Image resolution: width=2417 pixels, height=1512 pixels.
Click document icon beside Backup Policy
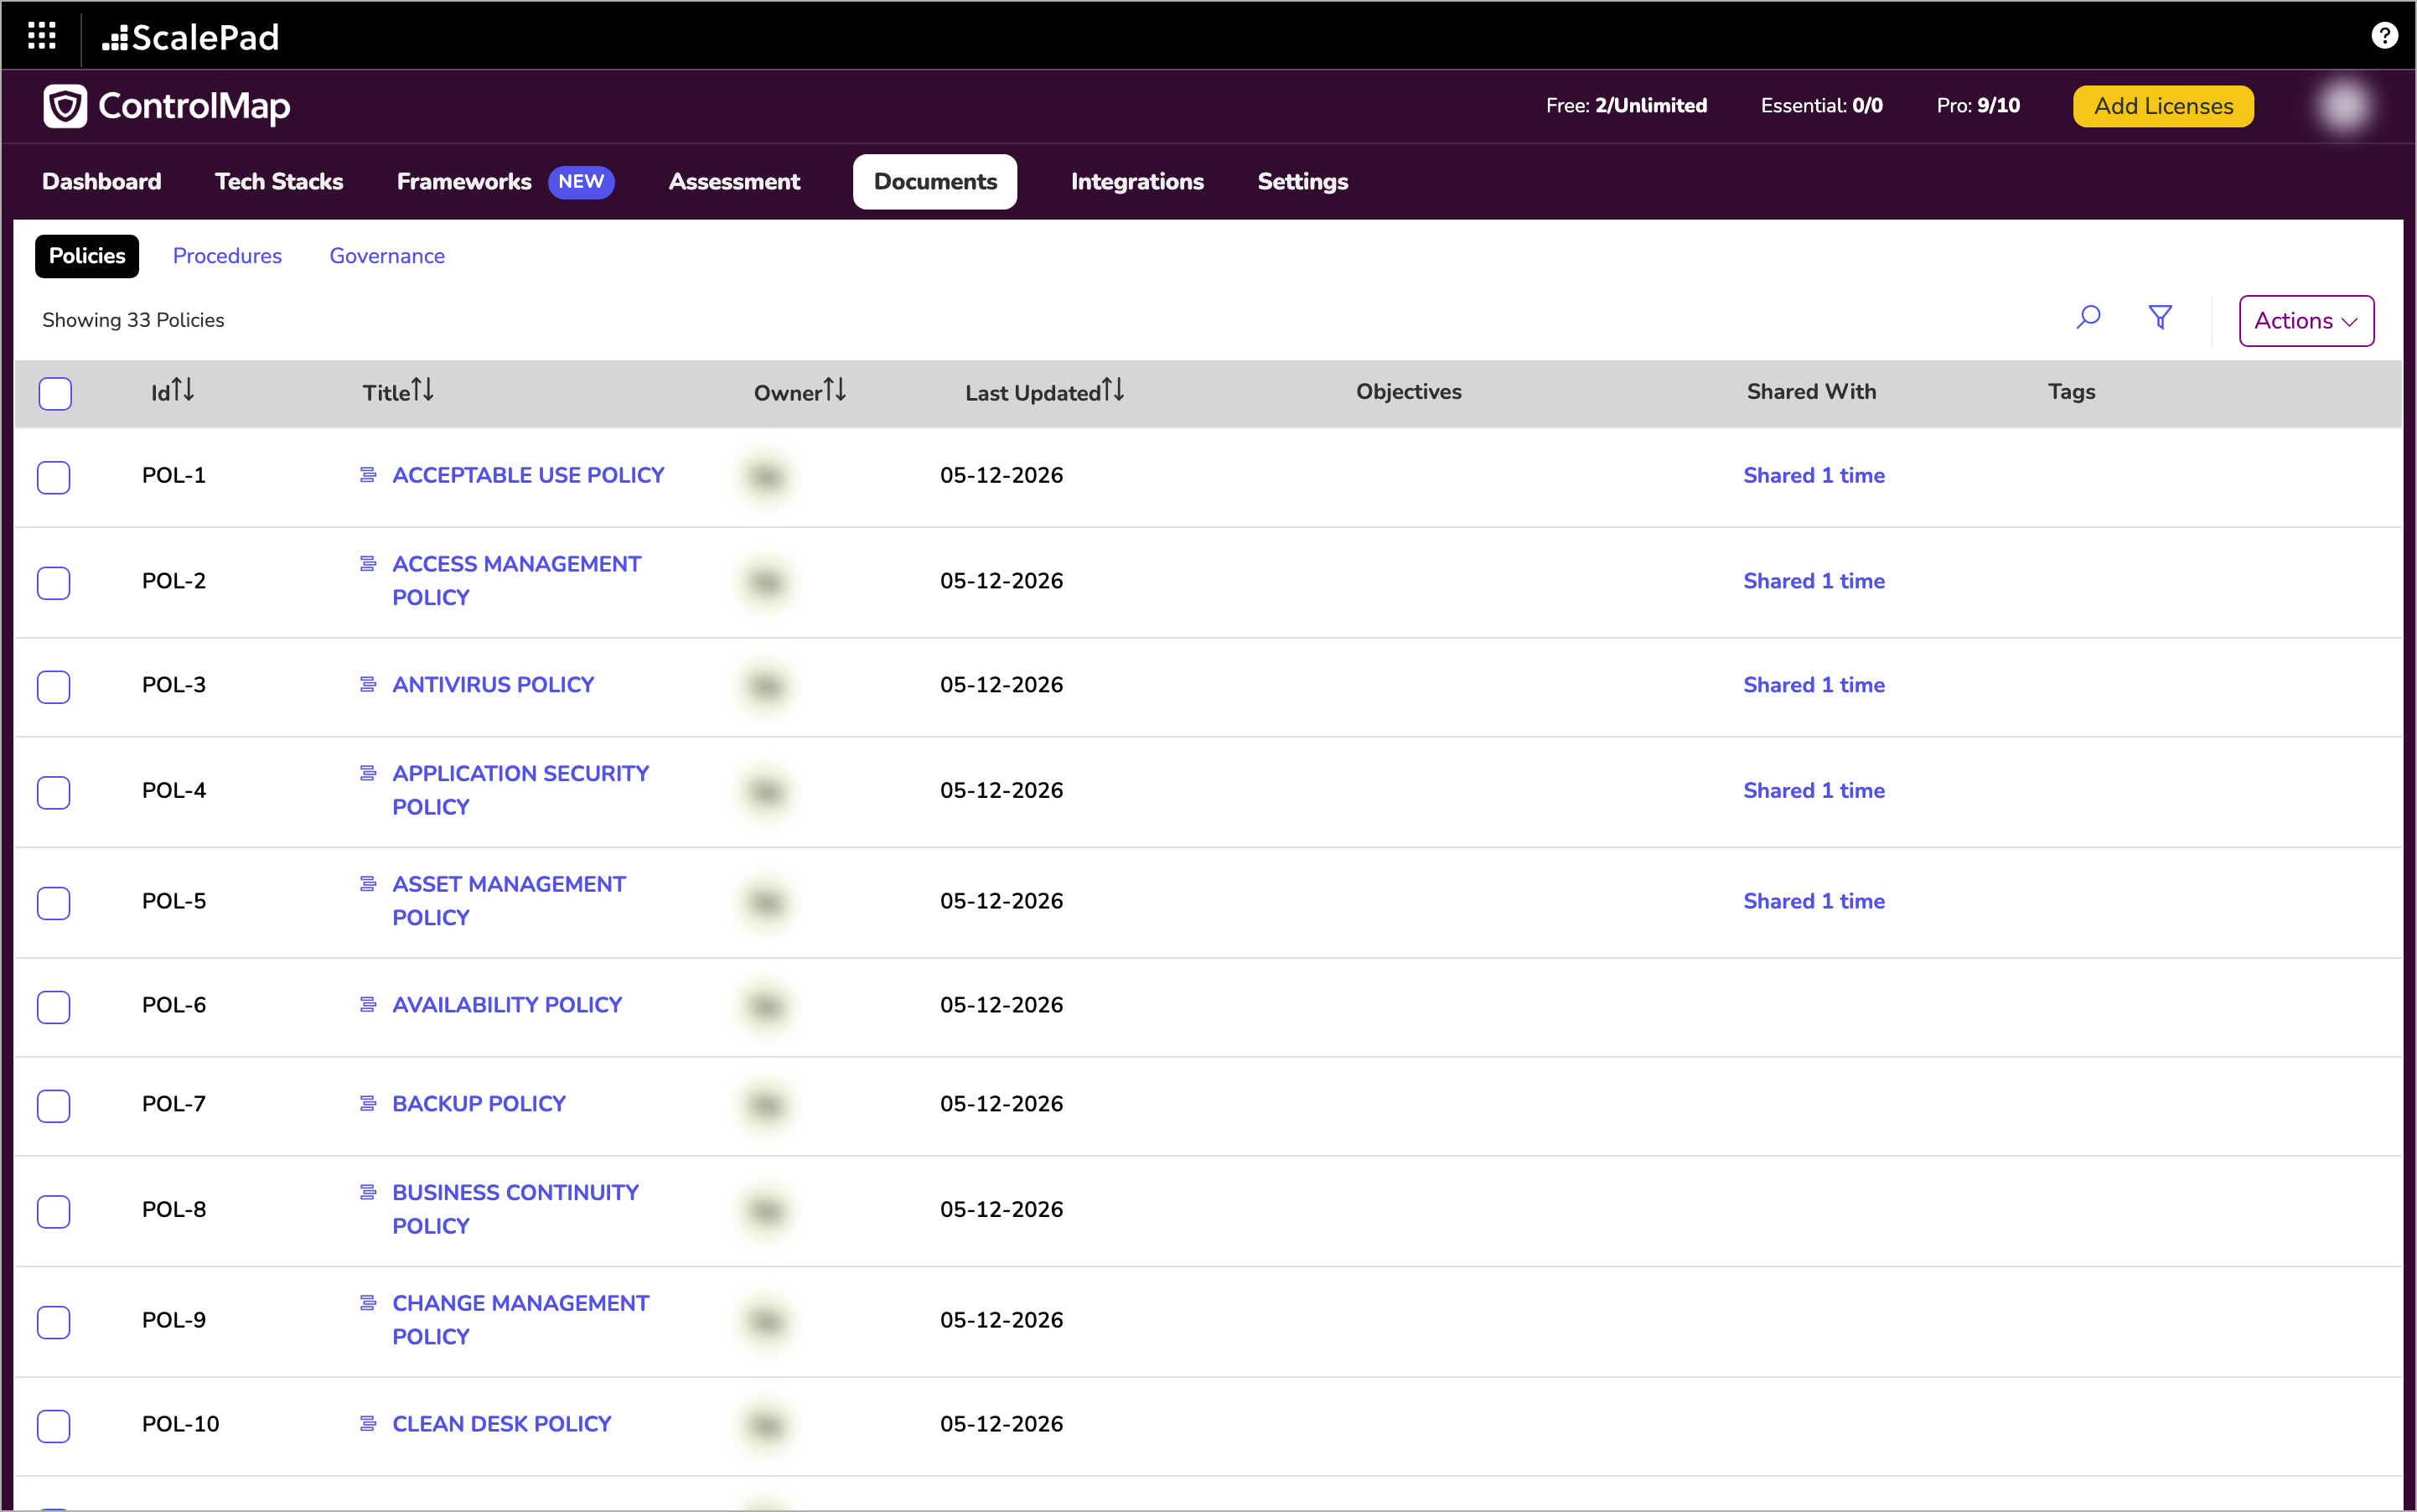[x=368, y=1103]
